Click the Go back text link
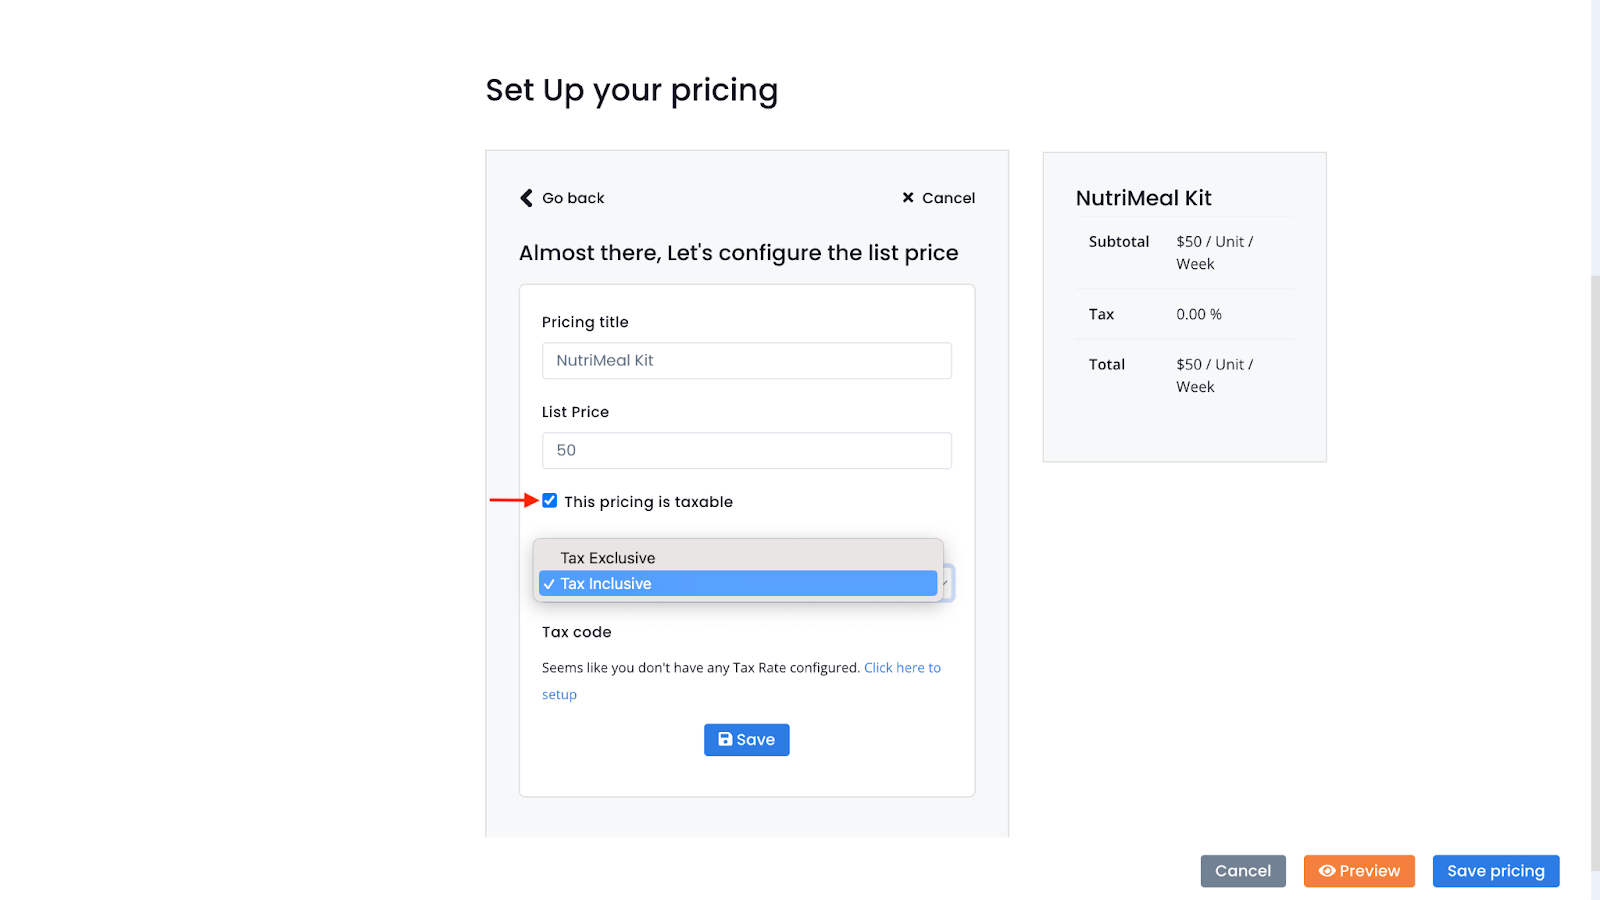1600x900 pixels. click(573, 198)
